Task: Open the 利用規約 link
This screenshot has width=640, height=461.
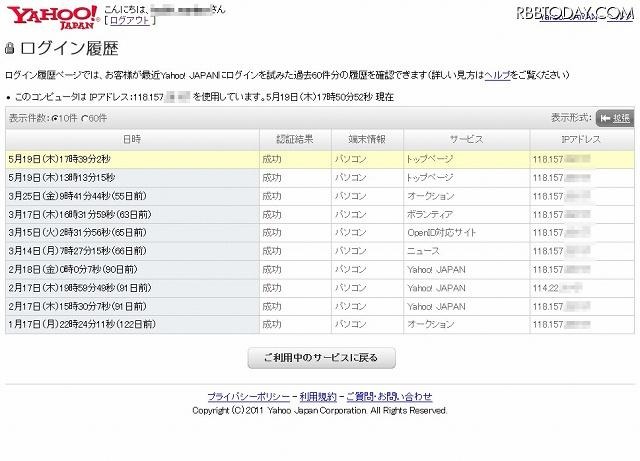Action: [318, 396]
